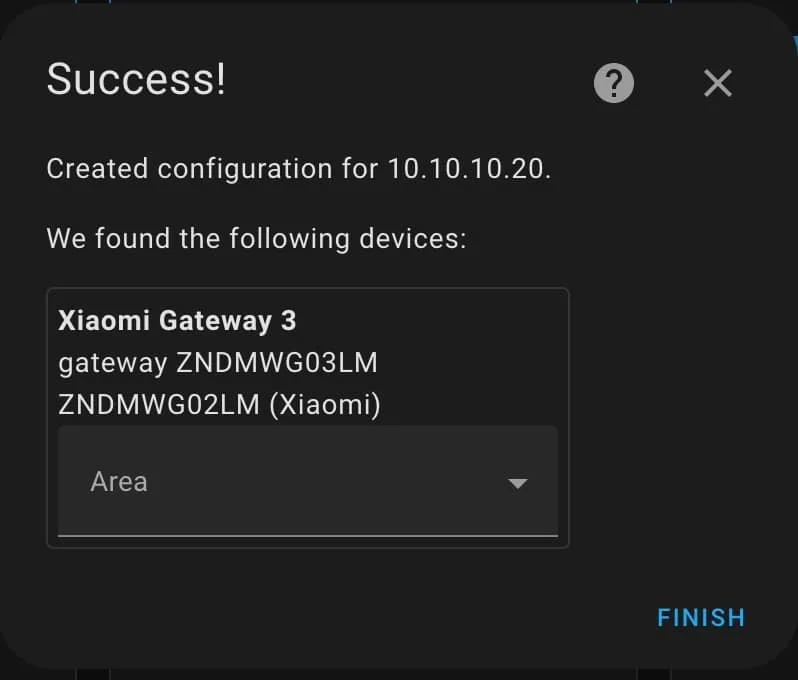Click the number 3 in device name
798x680 pixels.
click(x=288, y=320)
